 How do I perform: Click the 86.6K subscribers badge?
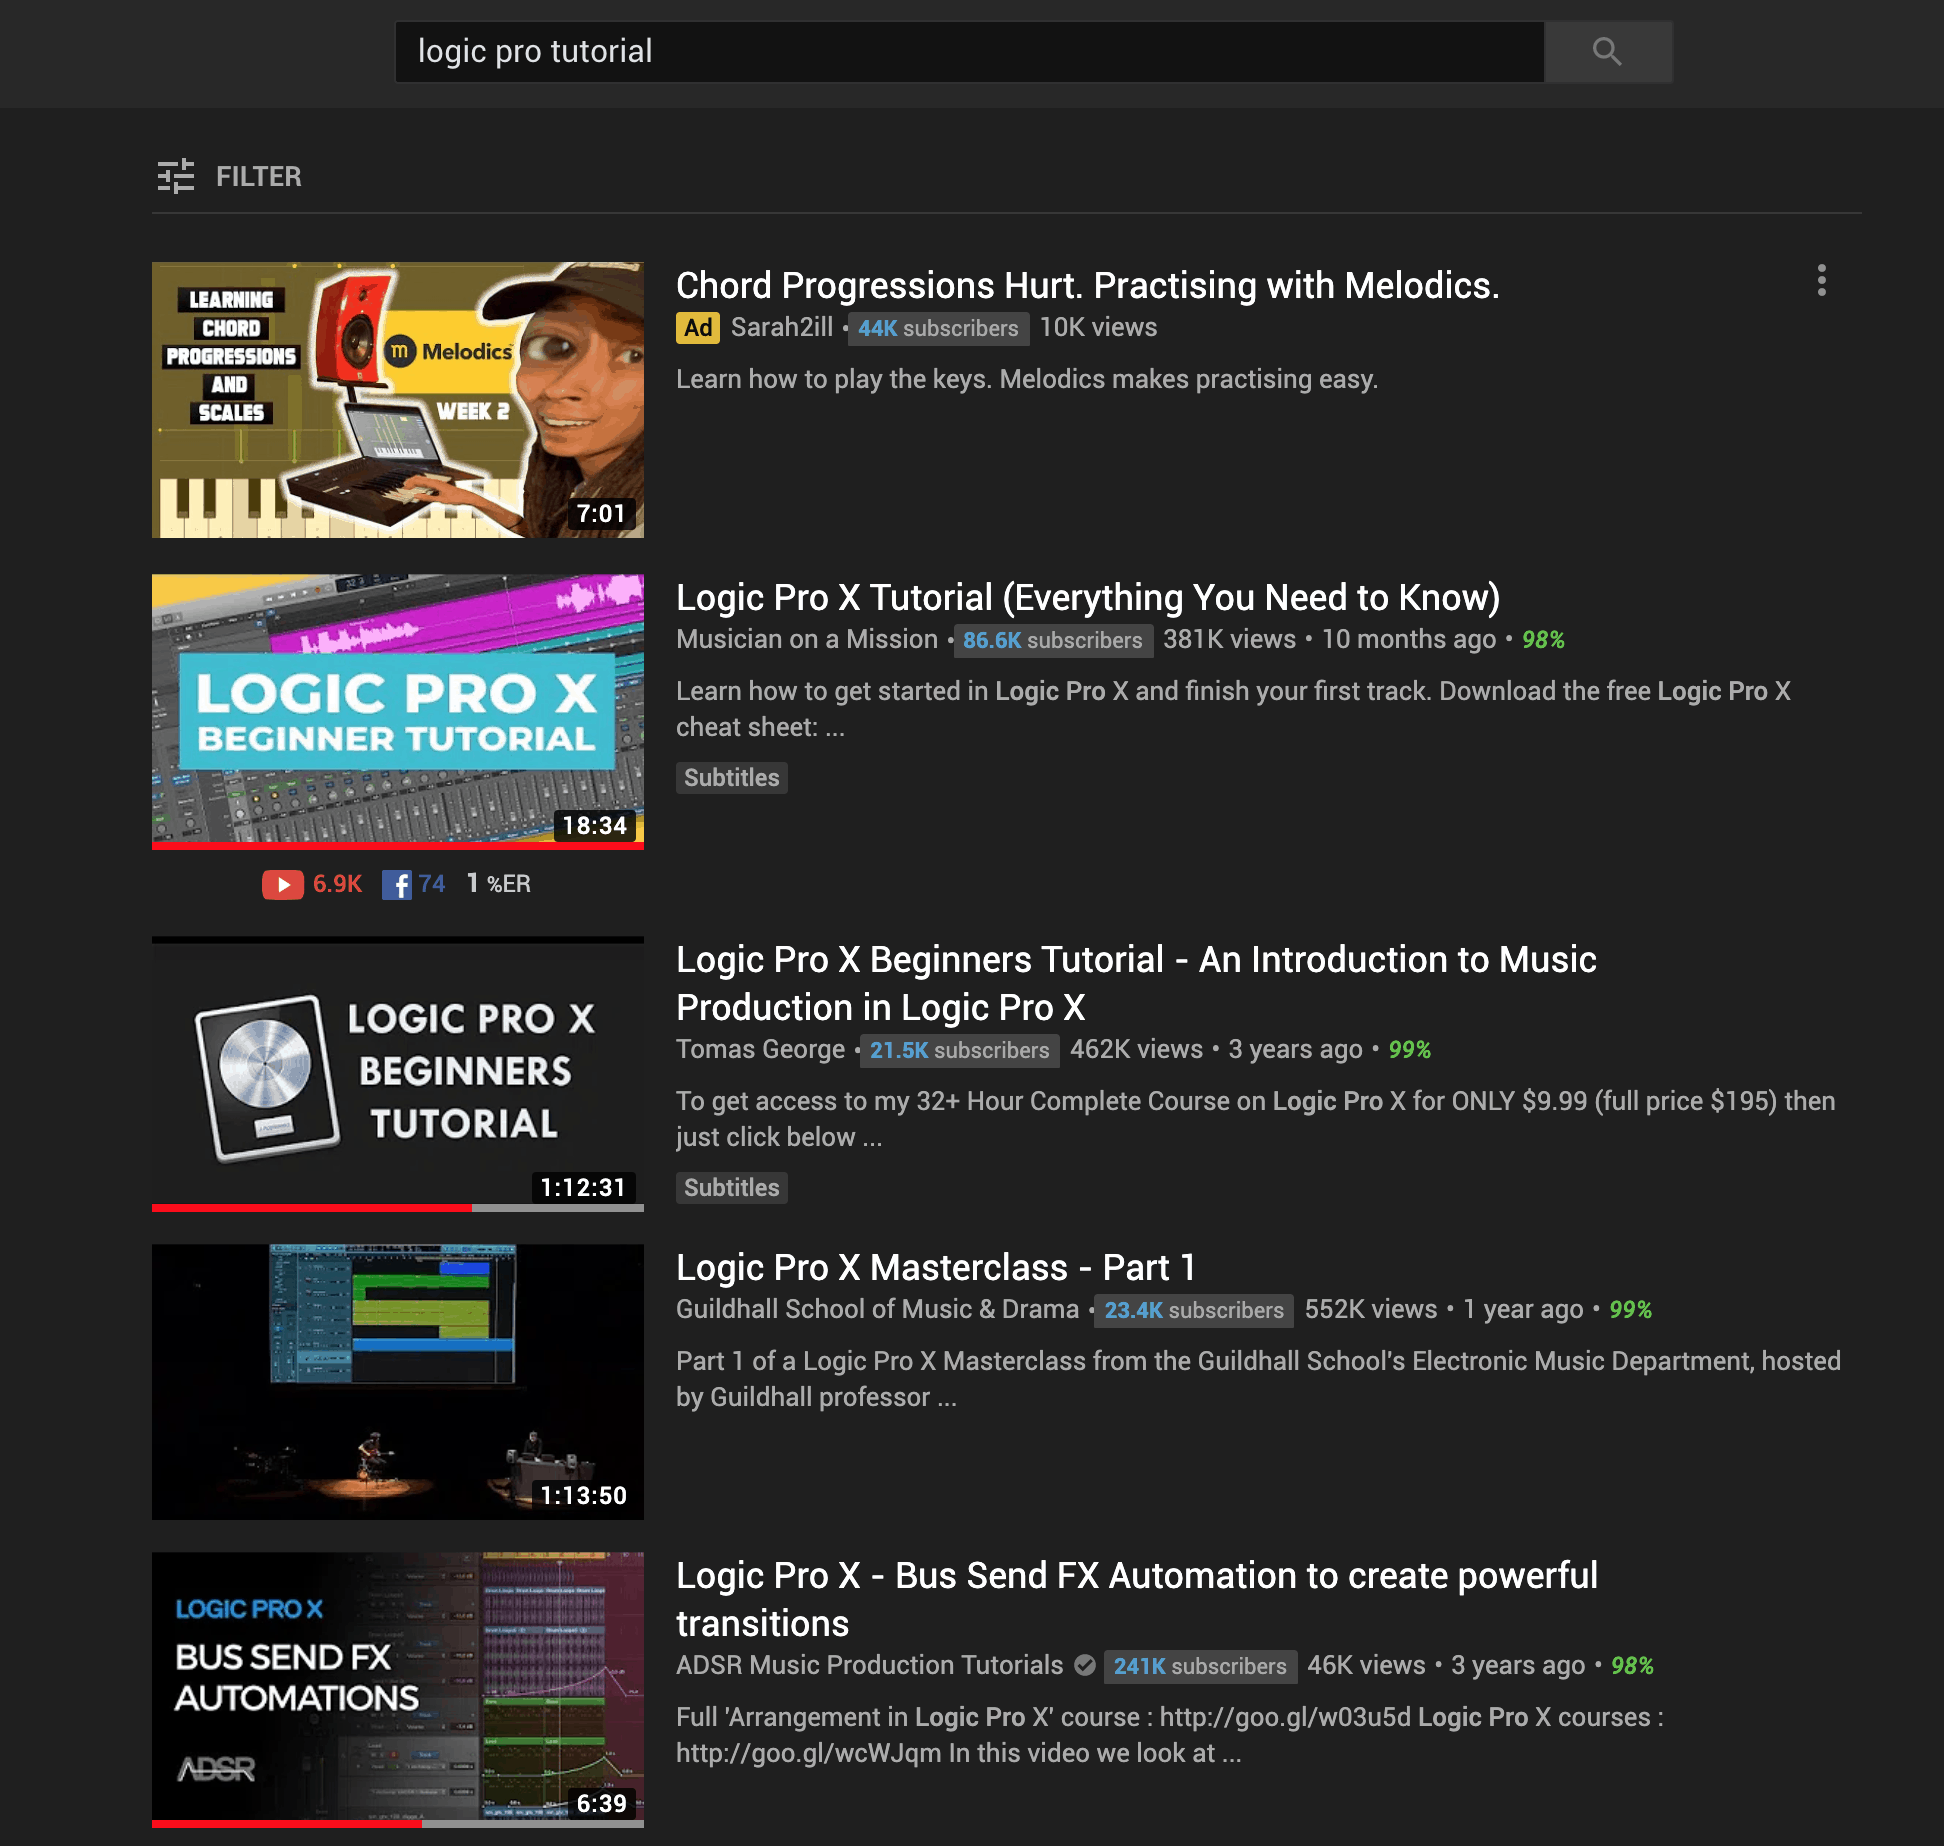click(x=1053, y=640)
